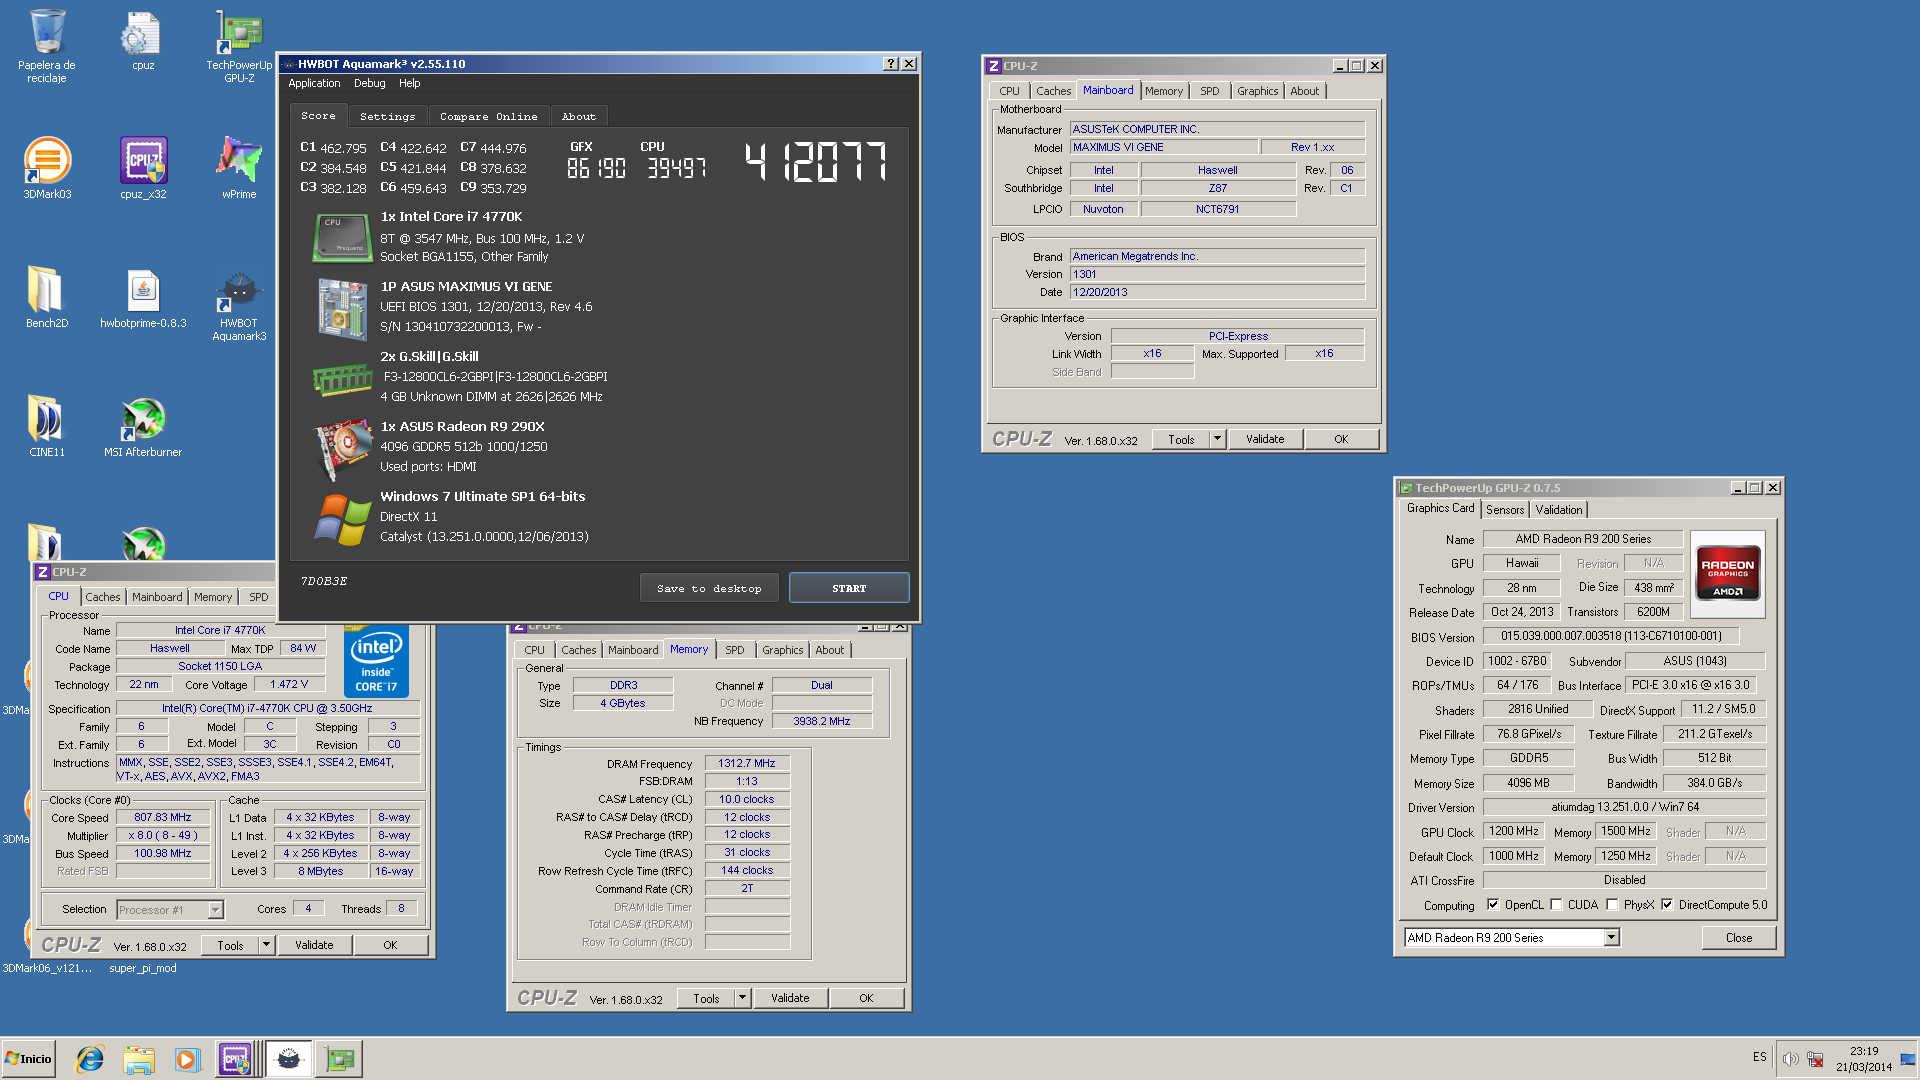Expand Tools dropdown arrow in CPU tab CPU-Z

pos(266,945)
